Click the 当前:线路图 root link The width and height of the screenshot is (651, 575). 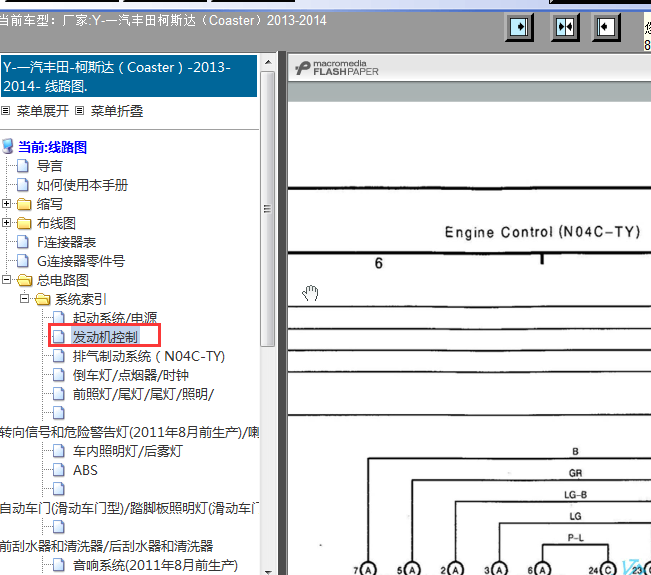(52, 147)
